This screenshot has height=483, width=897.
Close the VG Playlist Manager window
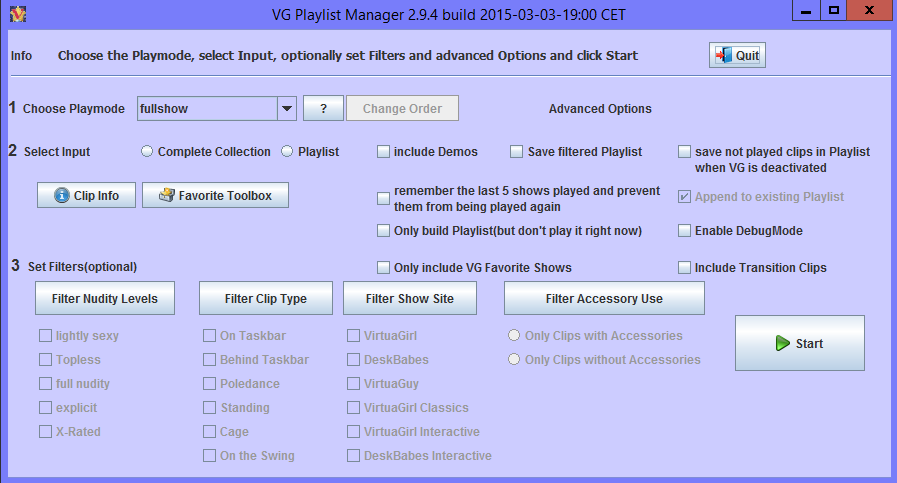pyautogui.click(x=870, y=10)
